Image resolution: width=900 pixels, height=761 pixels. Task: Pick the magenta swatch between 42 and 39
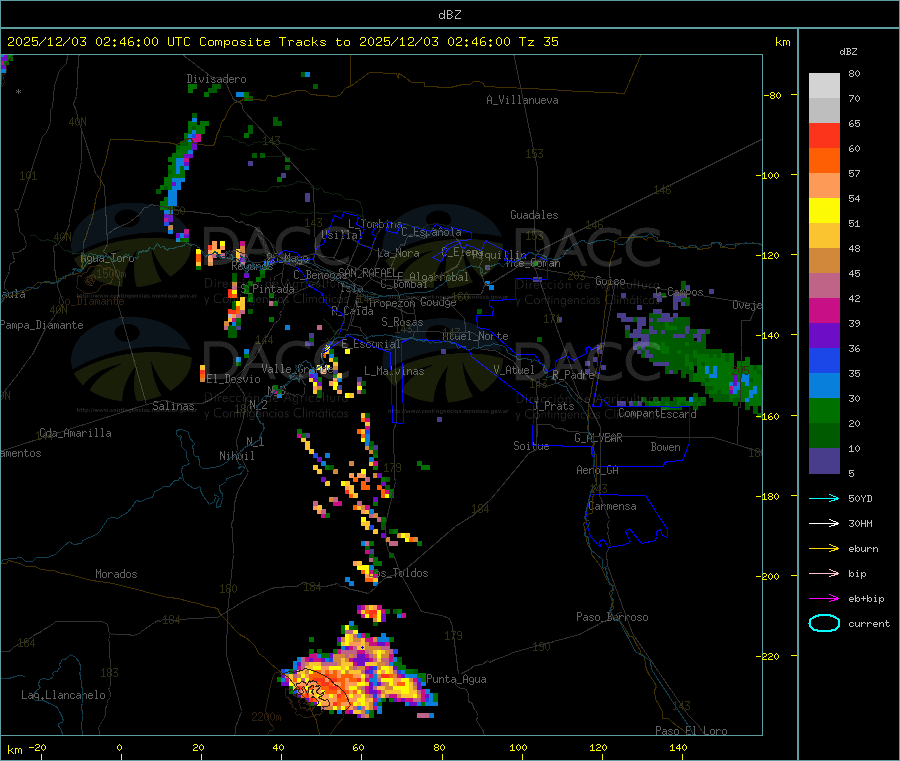[824, 311]
